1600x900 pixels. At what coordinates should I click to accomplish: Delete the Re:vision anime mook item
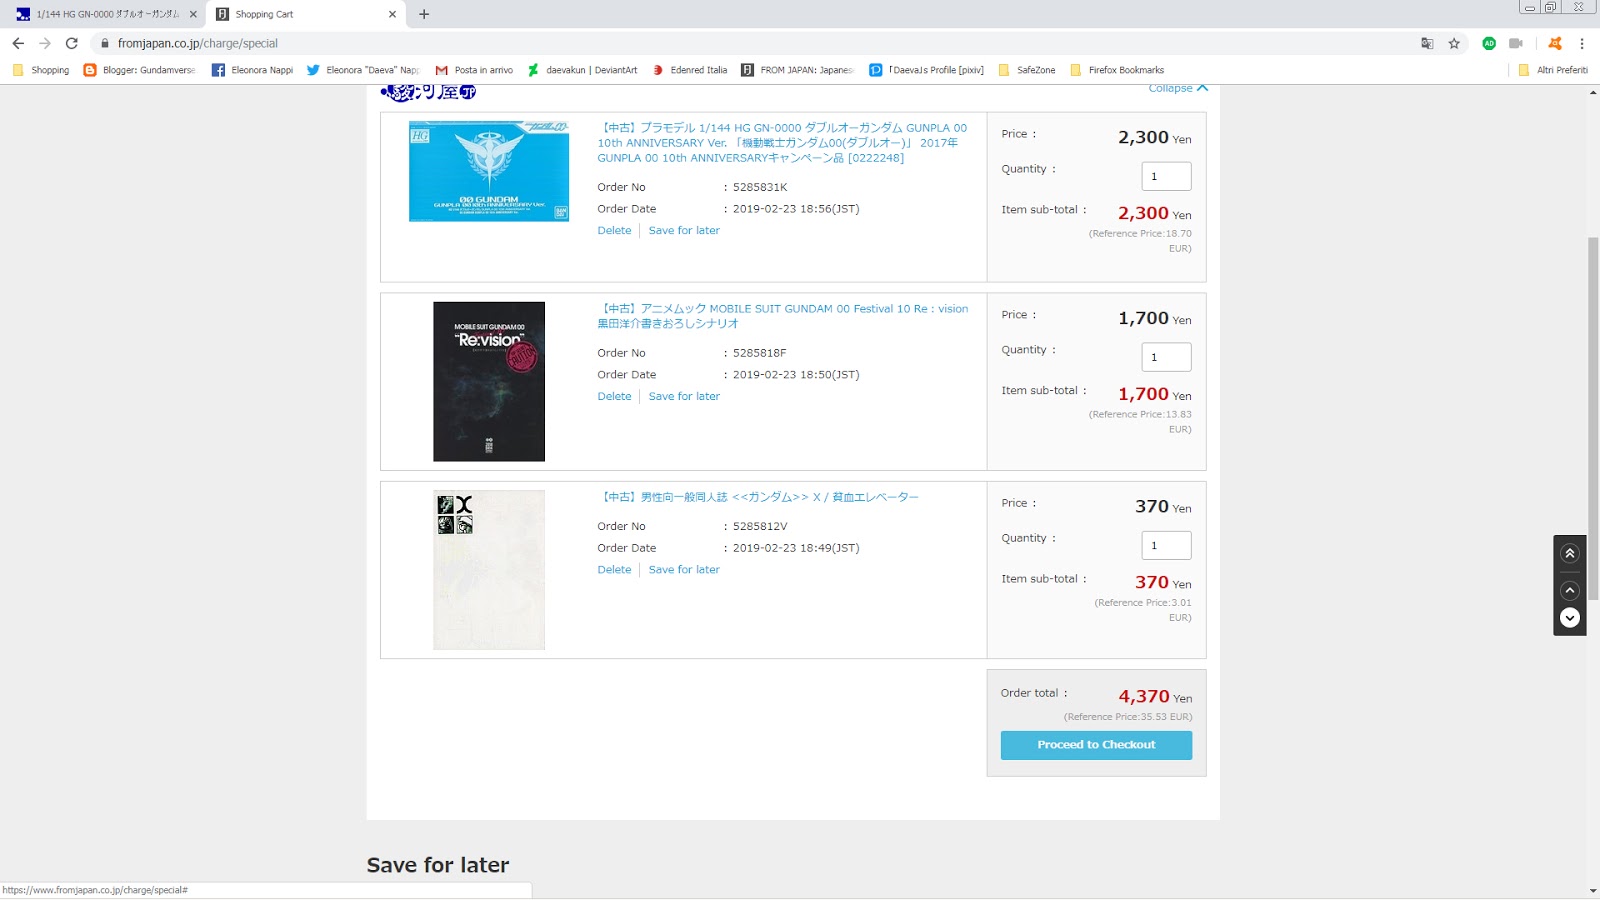[x=614, y=396]
